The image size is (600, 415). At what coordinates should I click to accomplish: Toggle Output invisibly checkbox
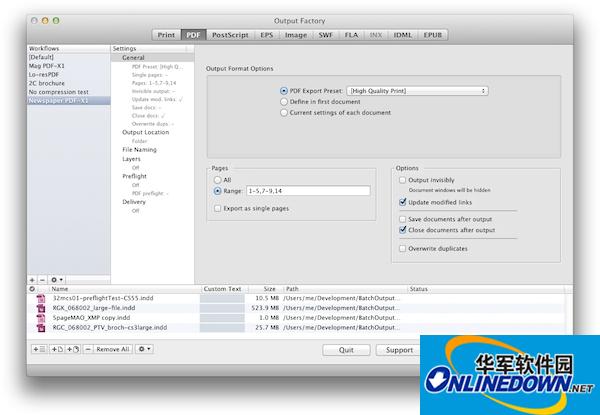(402, 180)
